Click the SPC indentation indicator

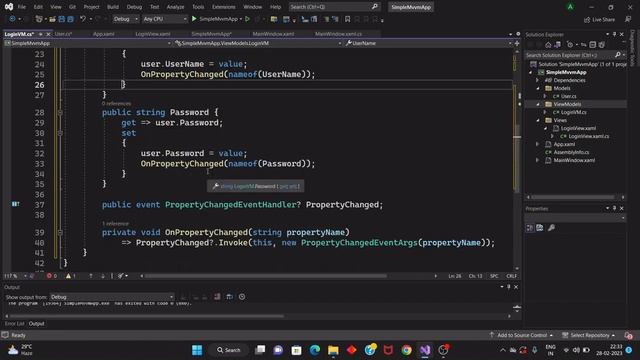click(x=494, y=276)
